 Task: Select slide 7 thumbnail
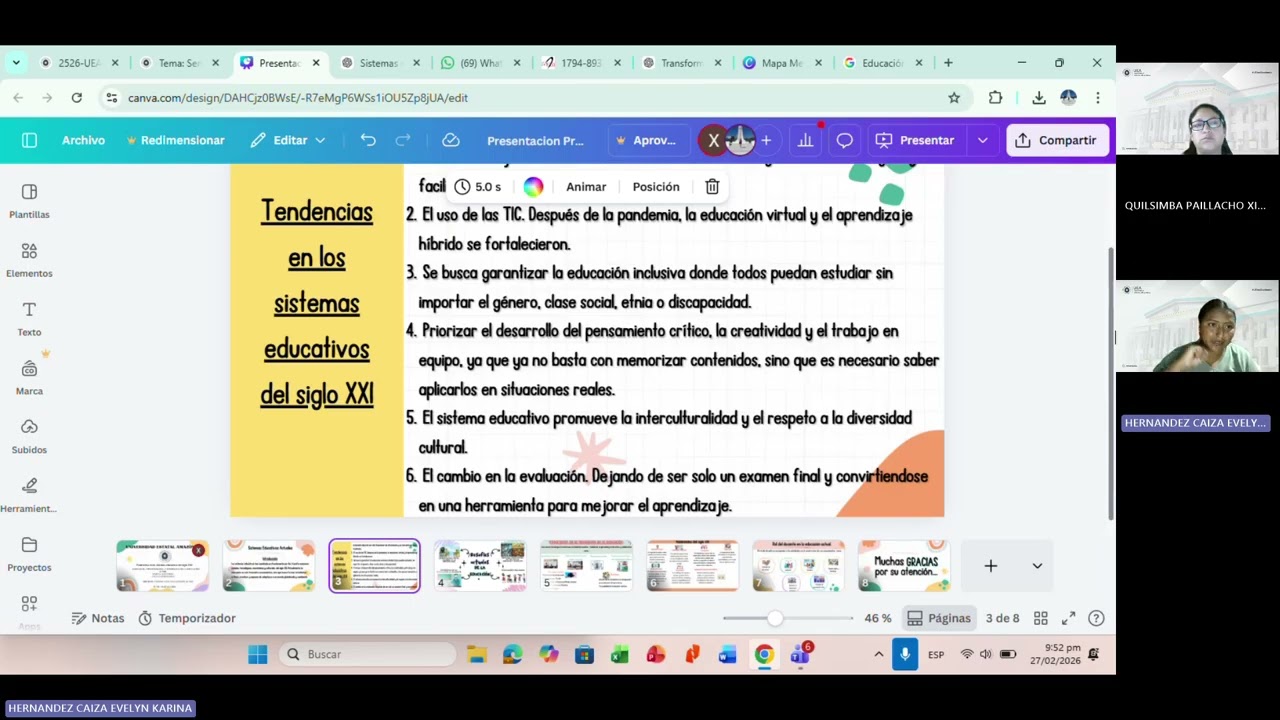click(x=798, y=566)
